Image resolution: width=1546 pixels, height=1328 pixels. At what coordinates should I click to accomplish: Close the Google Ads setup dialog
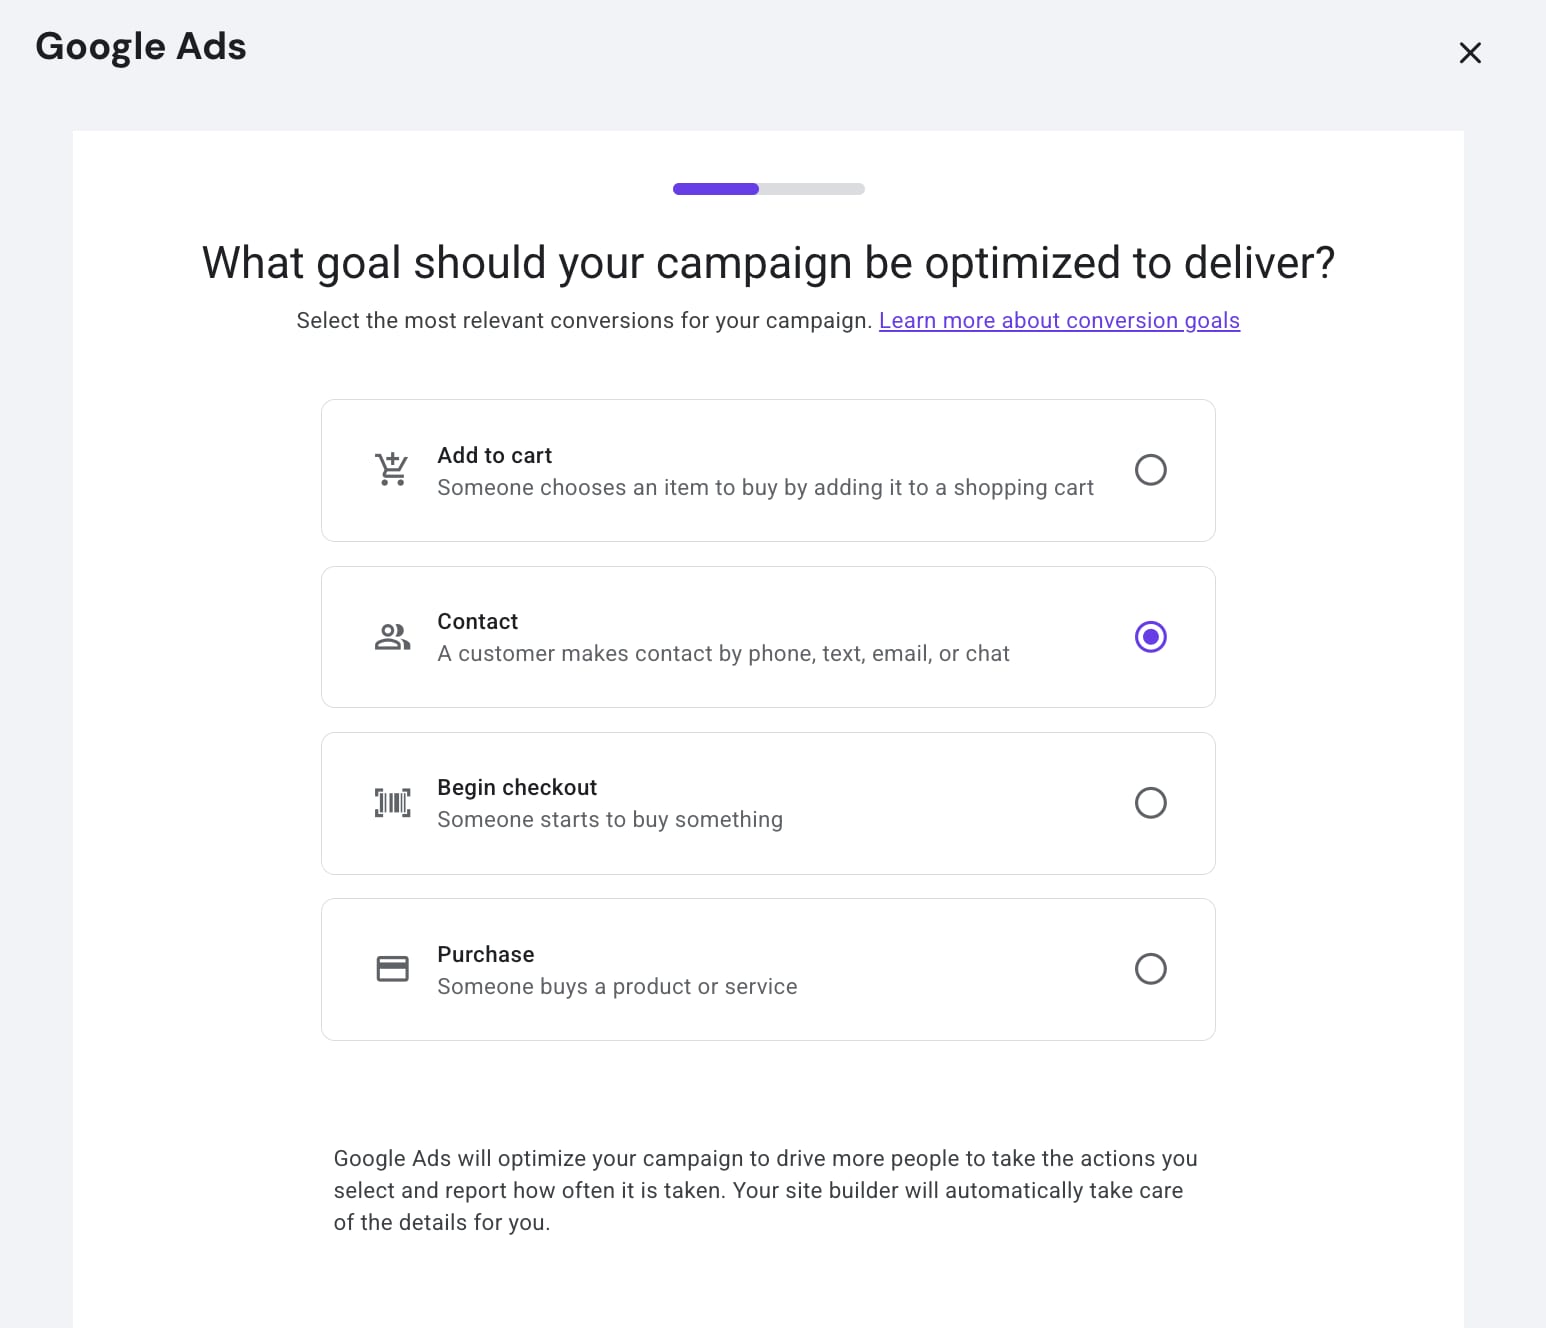1469,53
